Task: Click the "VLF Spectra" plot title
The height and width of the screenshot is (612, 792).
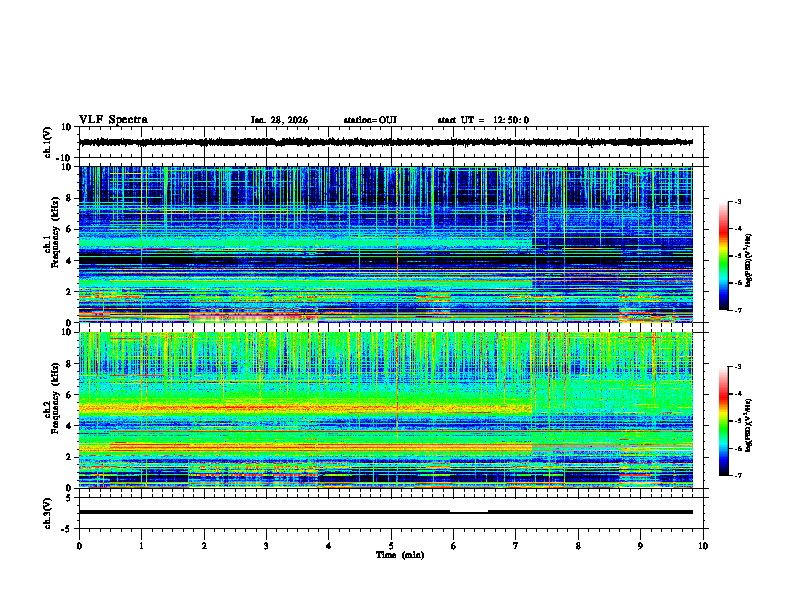Action: 113,120
